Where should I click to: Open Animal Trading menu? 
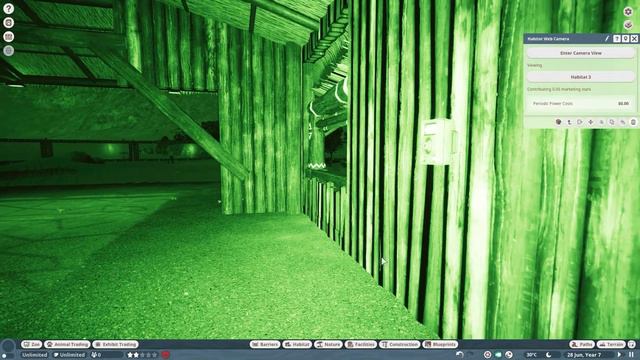[x=67, y=344]
